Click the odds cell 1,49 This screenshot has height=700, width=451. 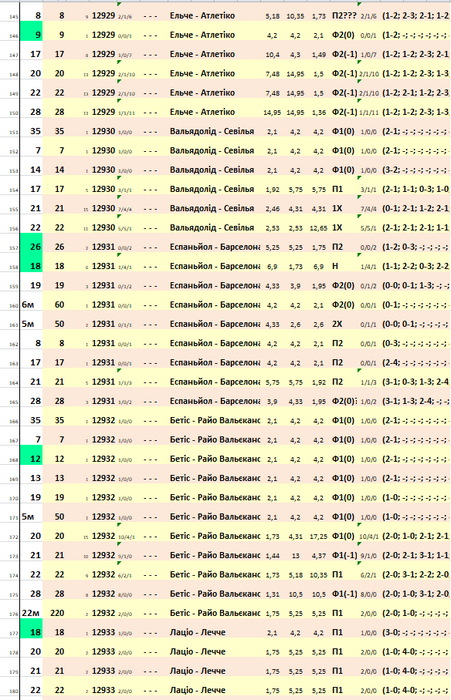(318, 54)
